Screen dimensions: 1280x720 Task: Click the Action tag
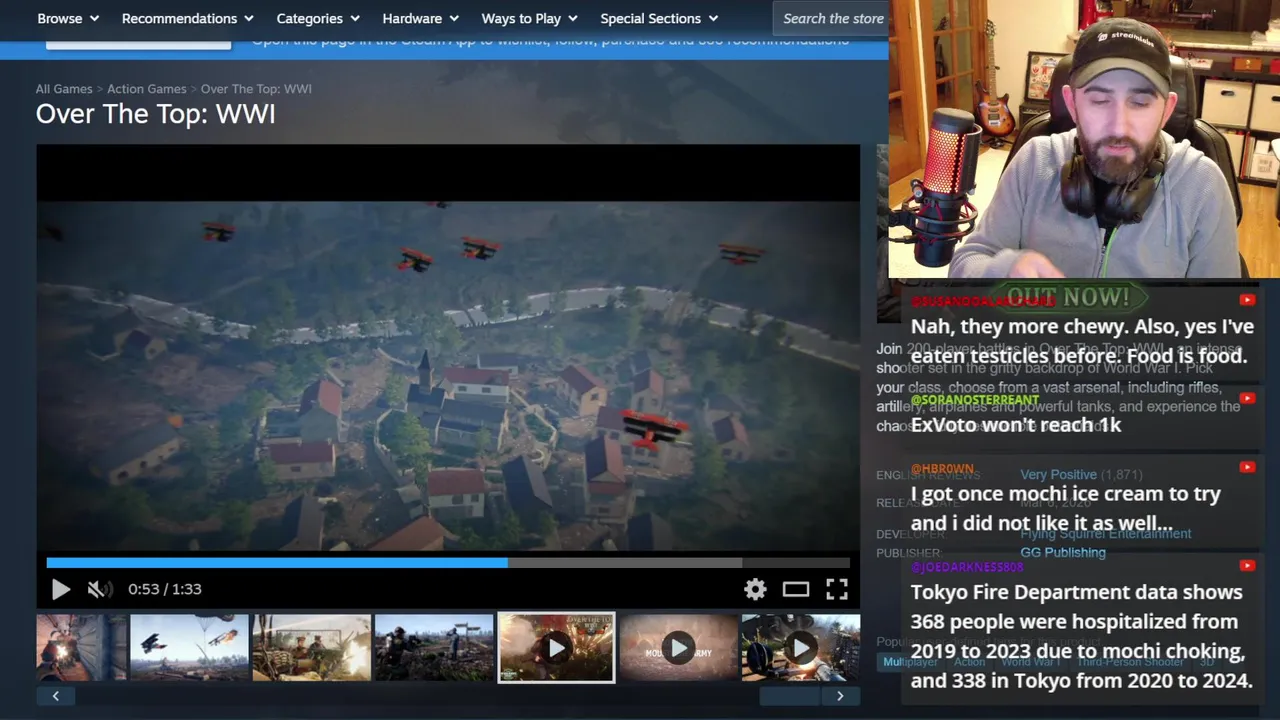click(x=969, y=662)
